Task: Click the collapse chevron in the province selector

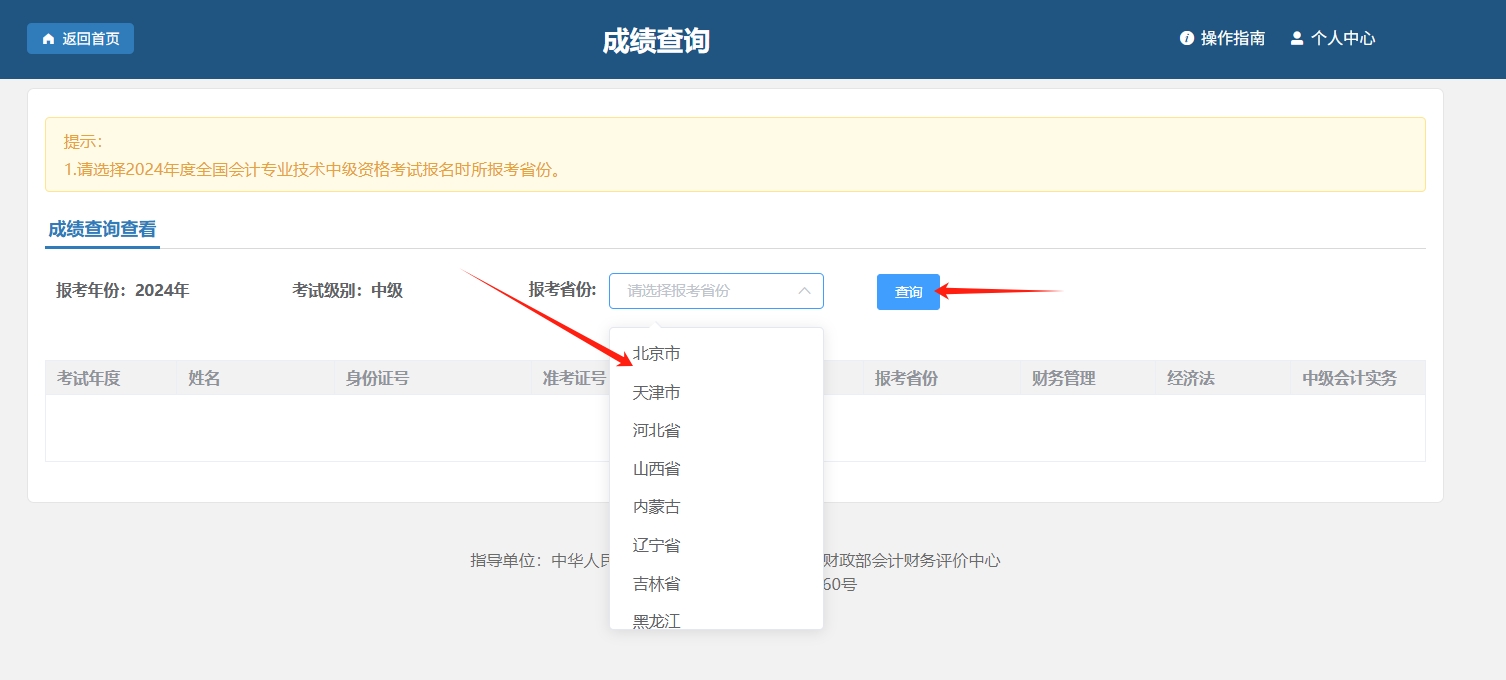Action: click(x=804, y=290)
